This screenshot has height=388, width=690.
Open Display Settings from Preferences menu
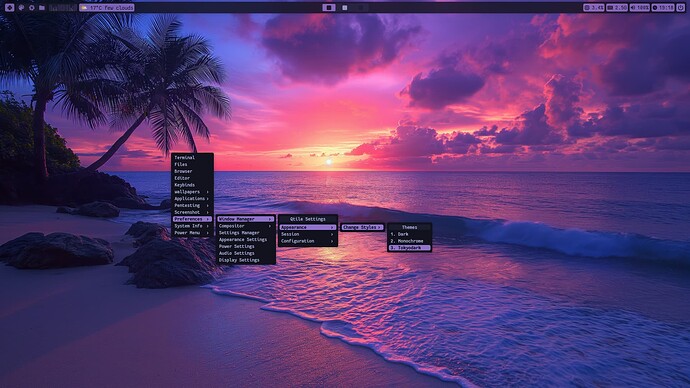(x=246, y=260)
